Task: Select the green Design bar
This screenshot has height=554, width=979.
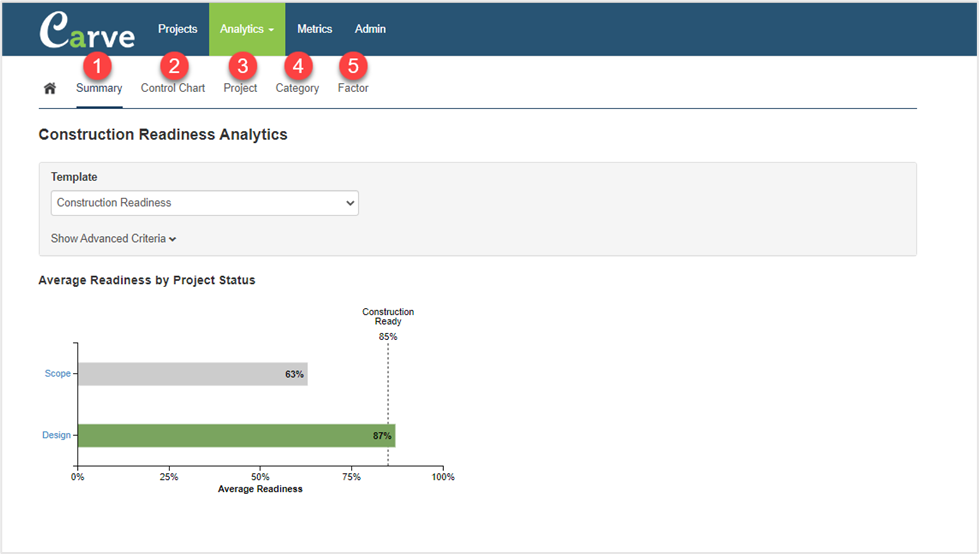Action: 237,435
